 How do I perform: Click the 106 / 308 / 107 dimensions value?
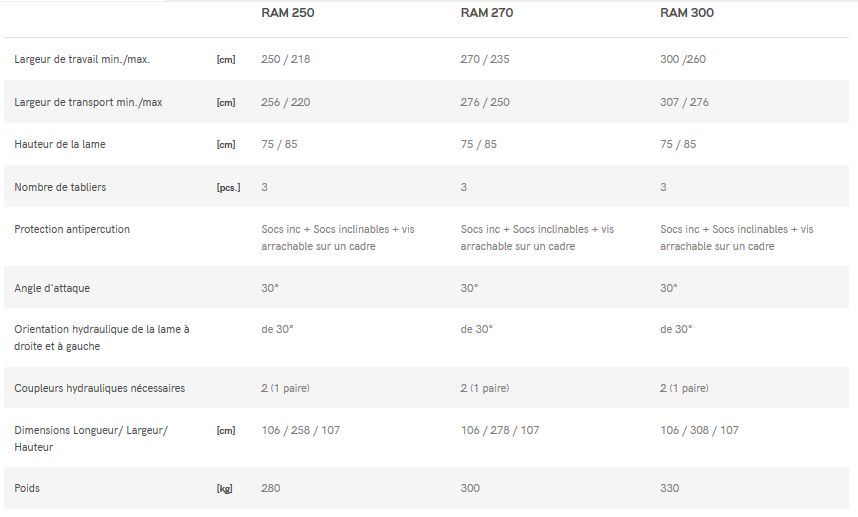tap(699, 430)
